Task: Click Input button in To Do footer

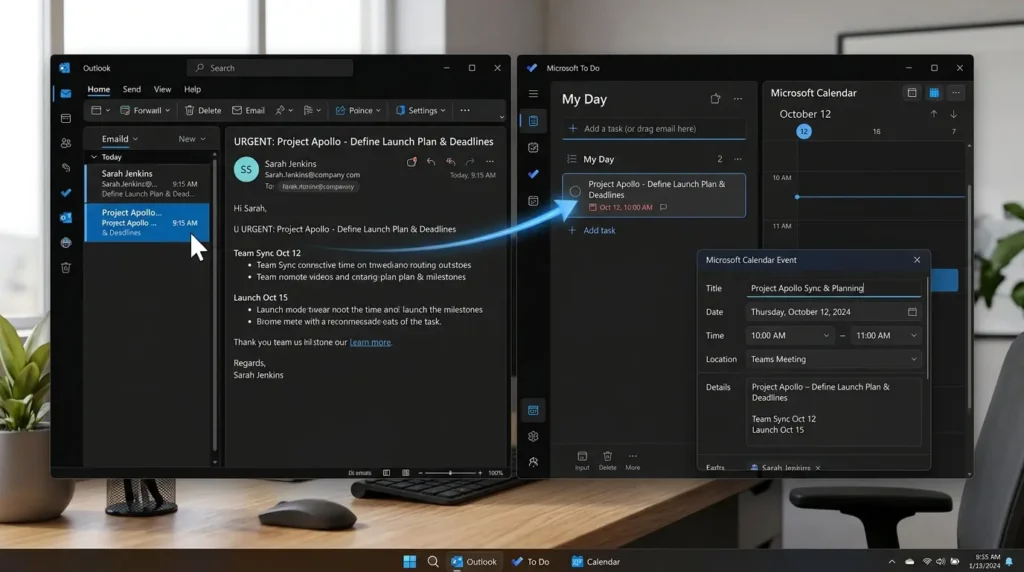Action: click(x=582, y=460)
